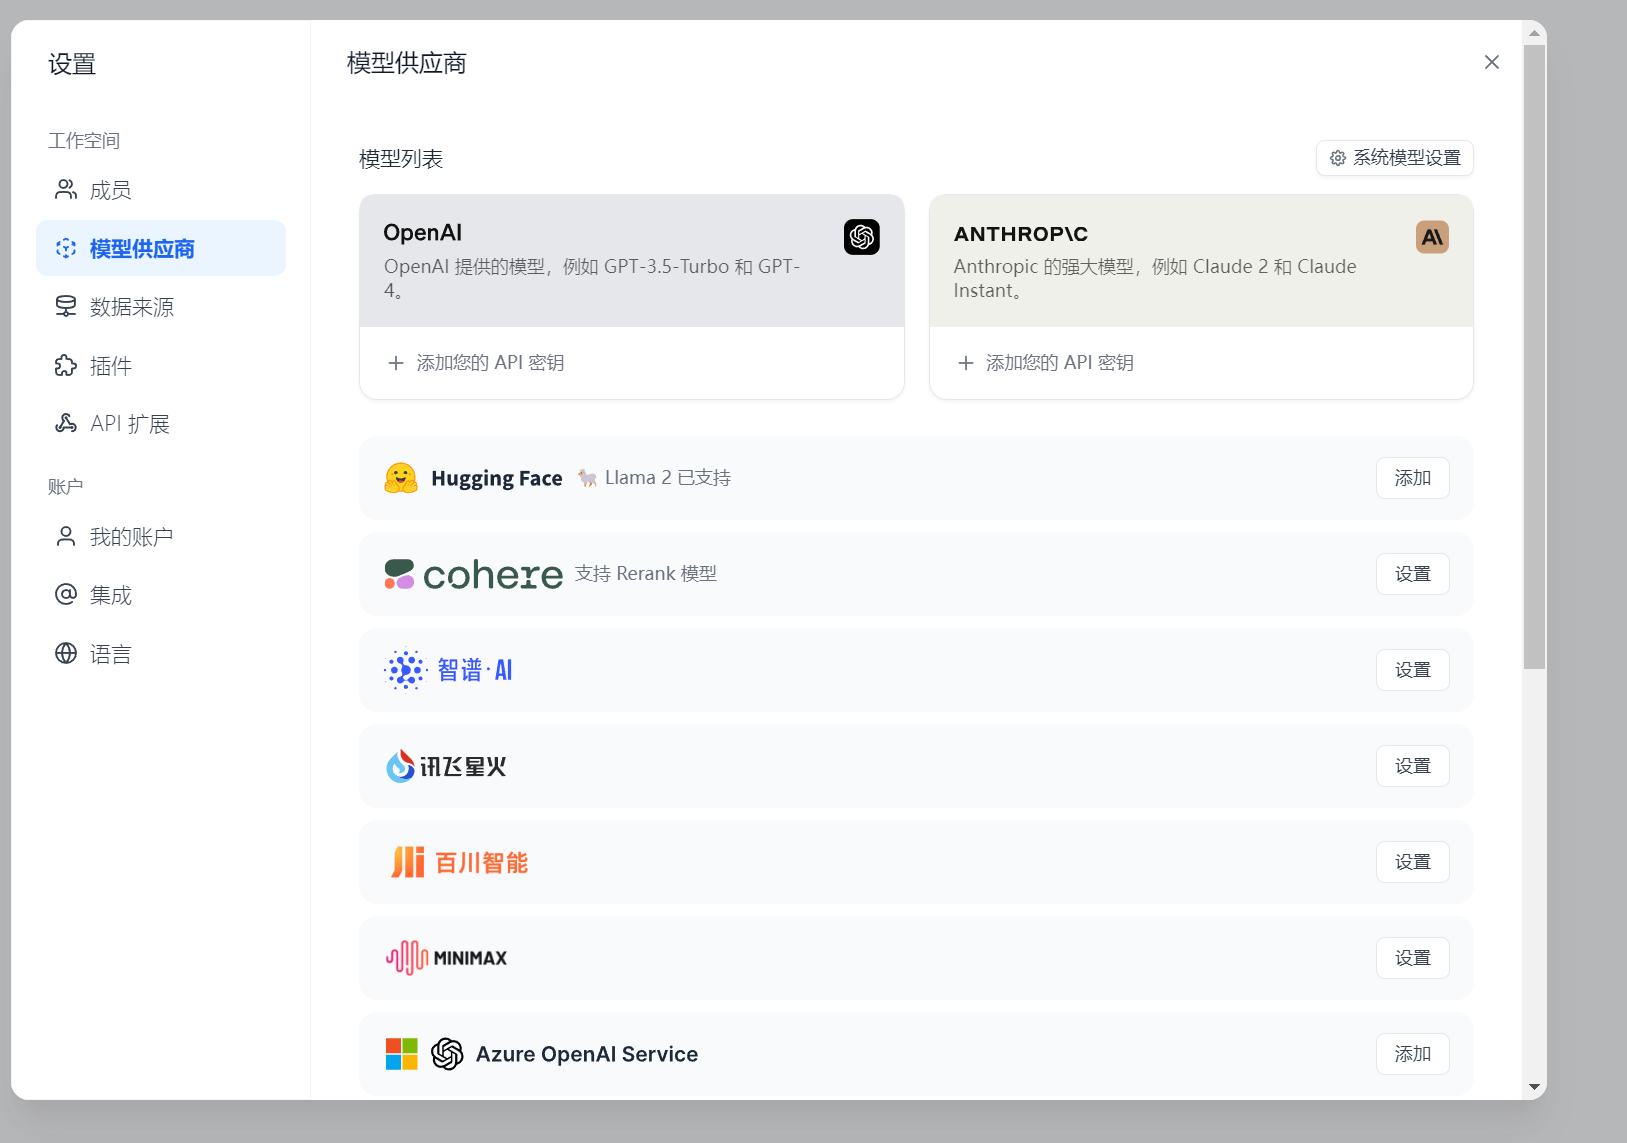Click the Anthropic Claude 2 description text
This screenshot has height=1143, width=1627.
click(x=1155, y=278)
